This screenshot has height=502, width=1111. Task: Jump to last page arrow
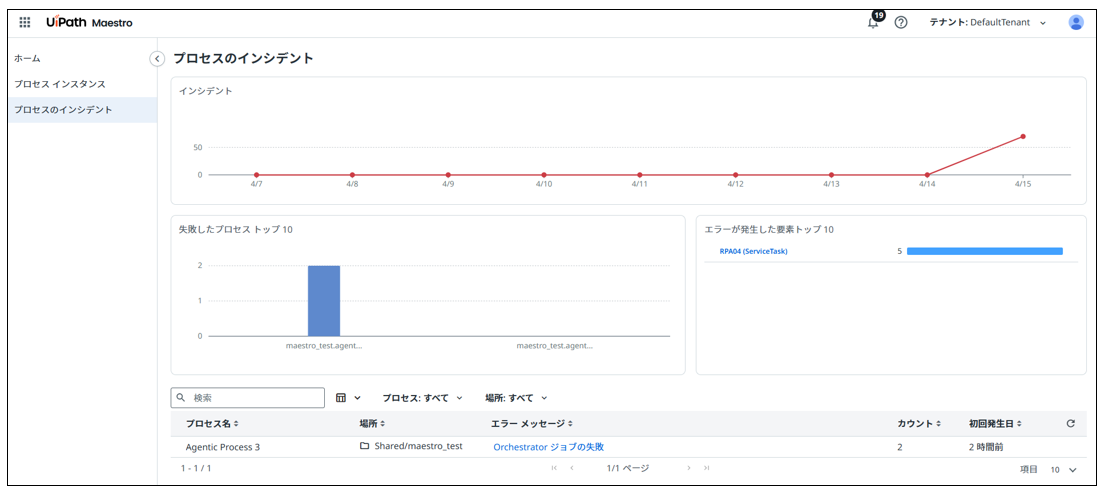[706, 468]
